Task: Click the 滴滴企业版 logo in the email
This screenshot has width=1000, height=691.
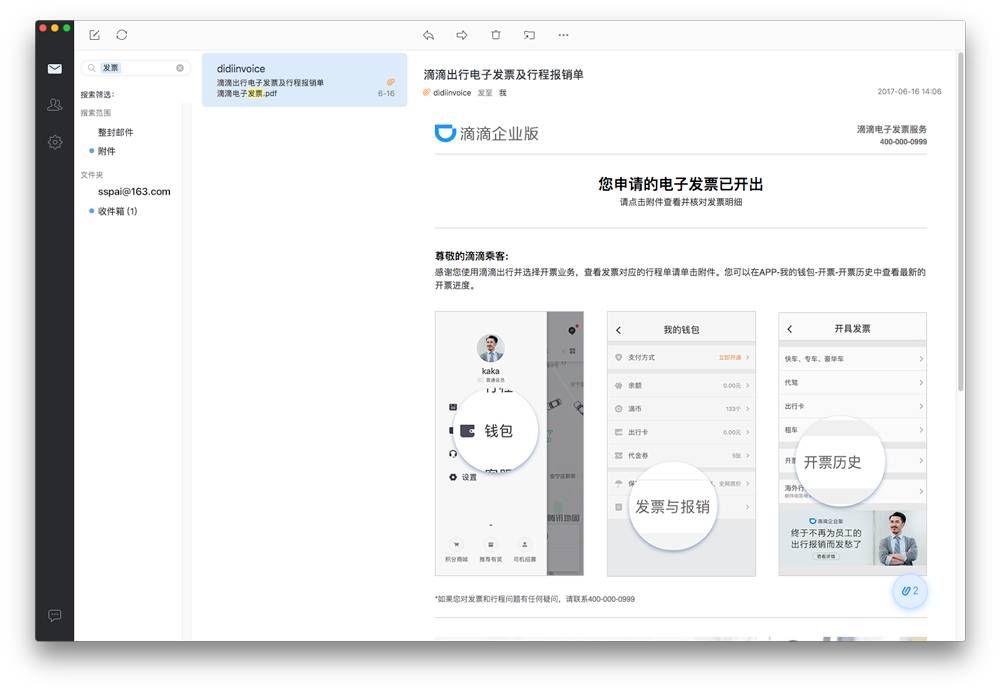Action: (487, 133)
